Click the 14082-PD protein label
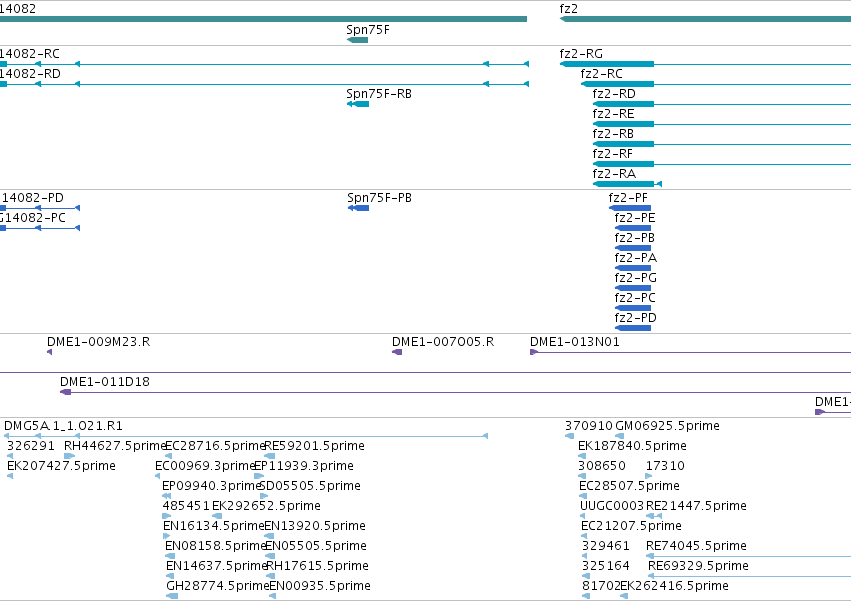 (x=33, y=198)
